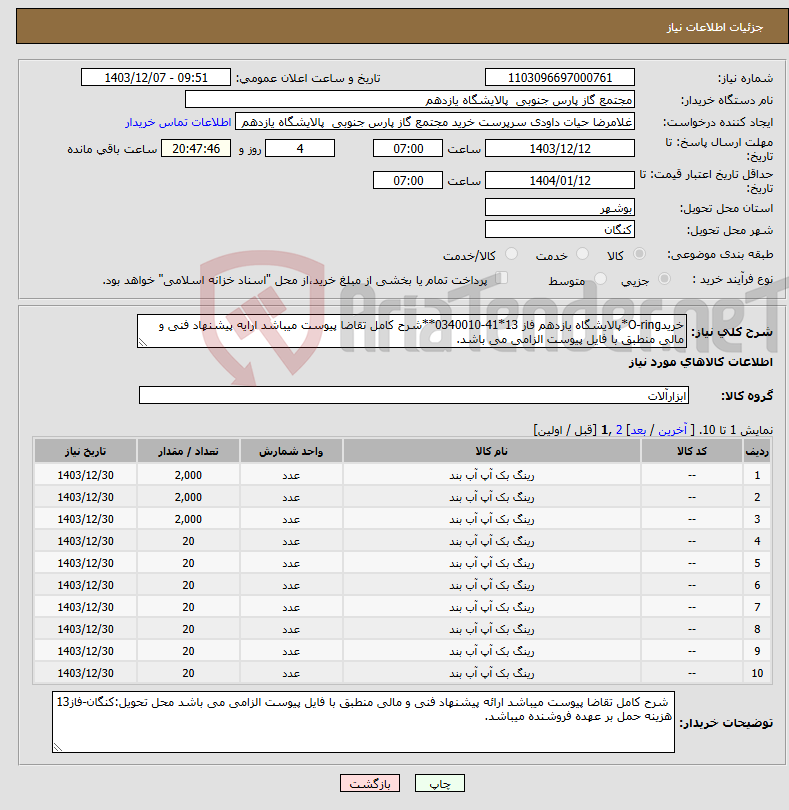The image size is (789, 810).
Task: Click the جزئیات اطلاعات نیاز page title
Action: [715, 27]
